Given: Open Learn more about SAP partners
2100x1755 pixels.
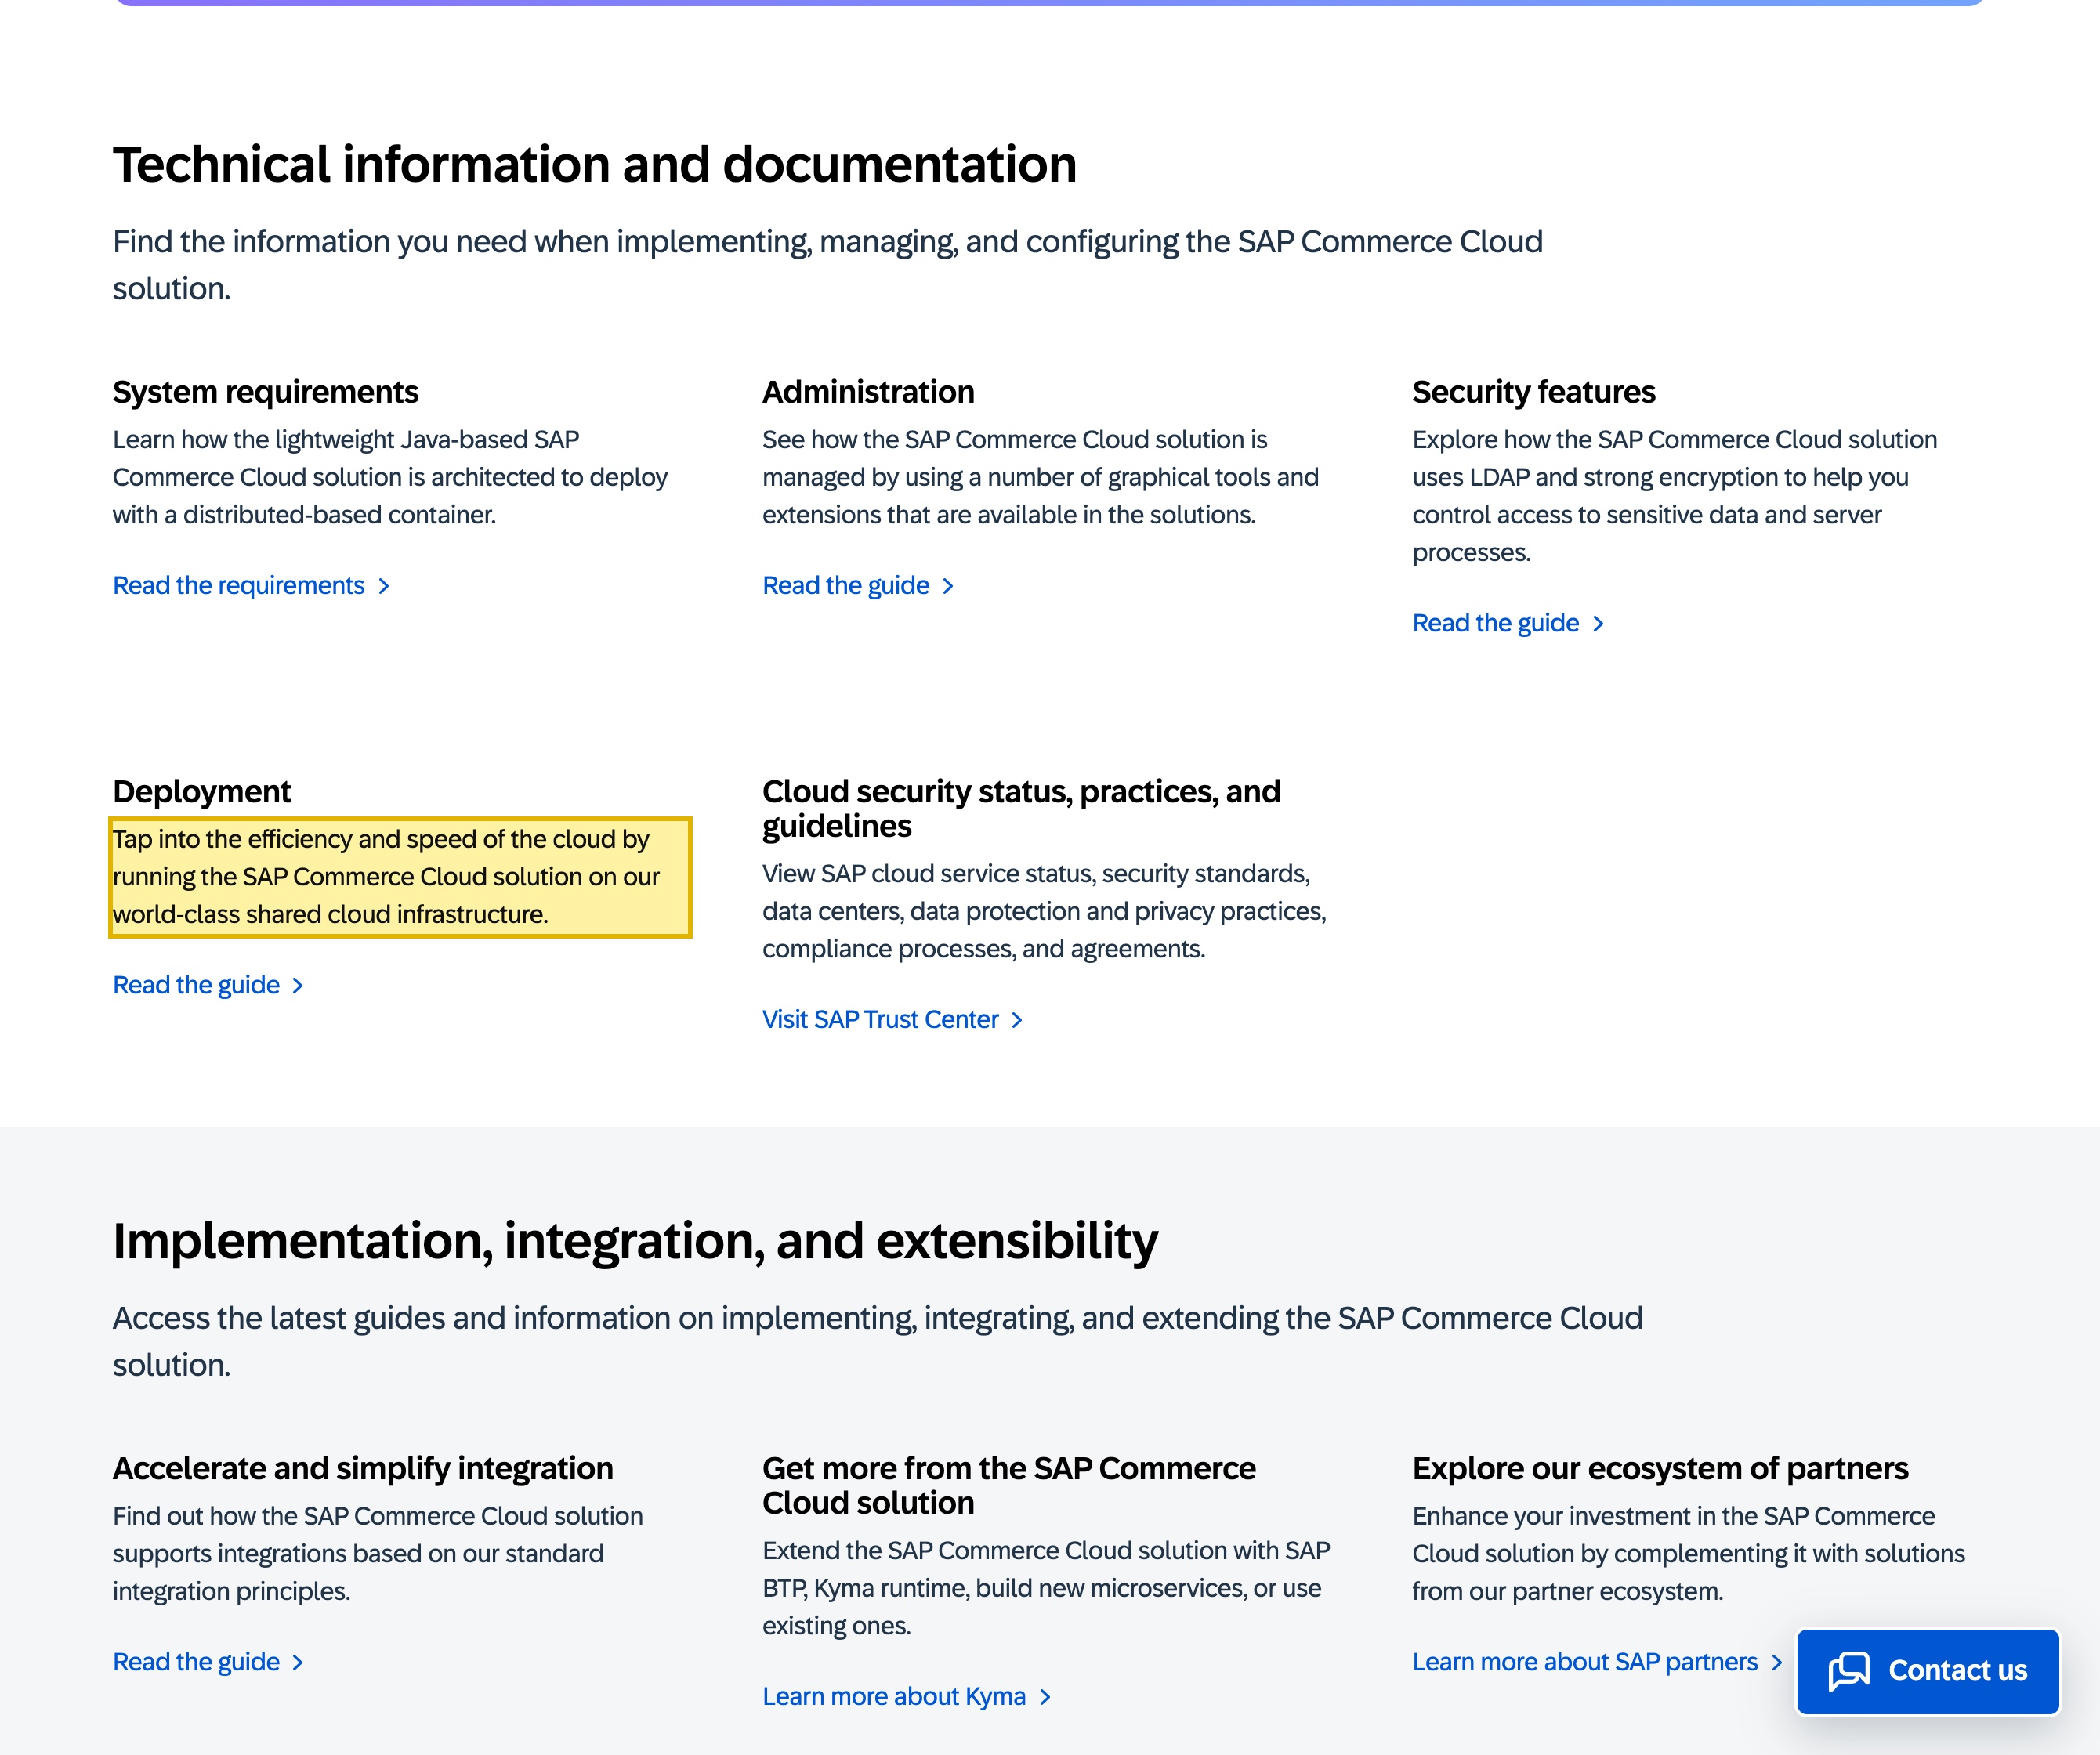Looking at the screenshot, I should pyautogui.click(x=1597, y=1662).
